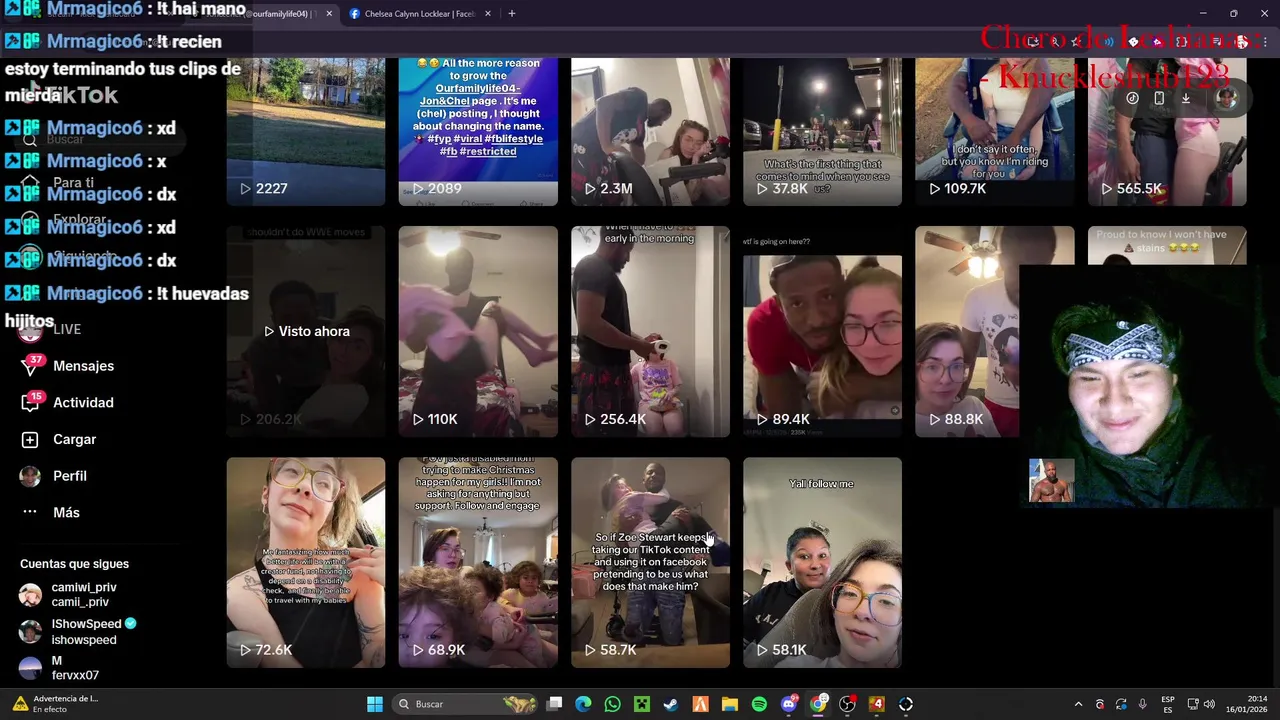
Task: Click the microphone tray icon
Action: (1142, 704)
